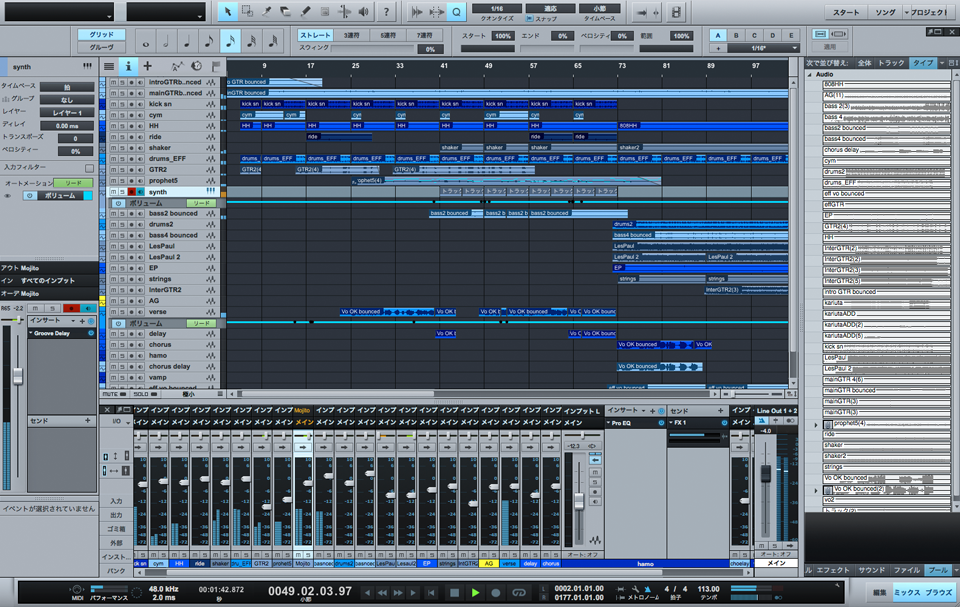
Task: Choose the whole note quantize value
Action: [146, 42]
